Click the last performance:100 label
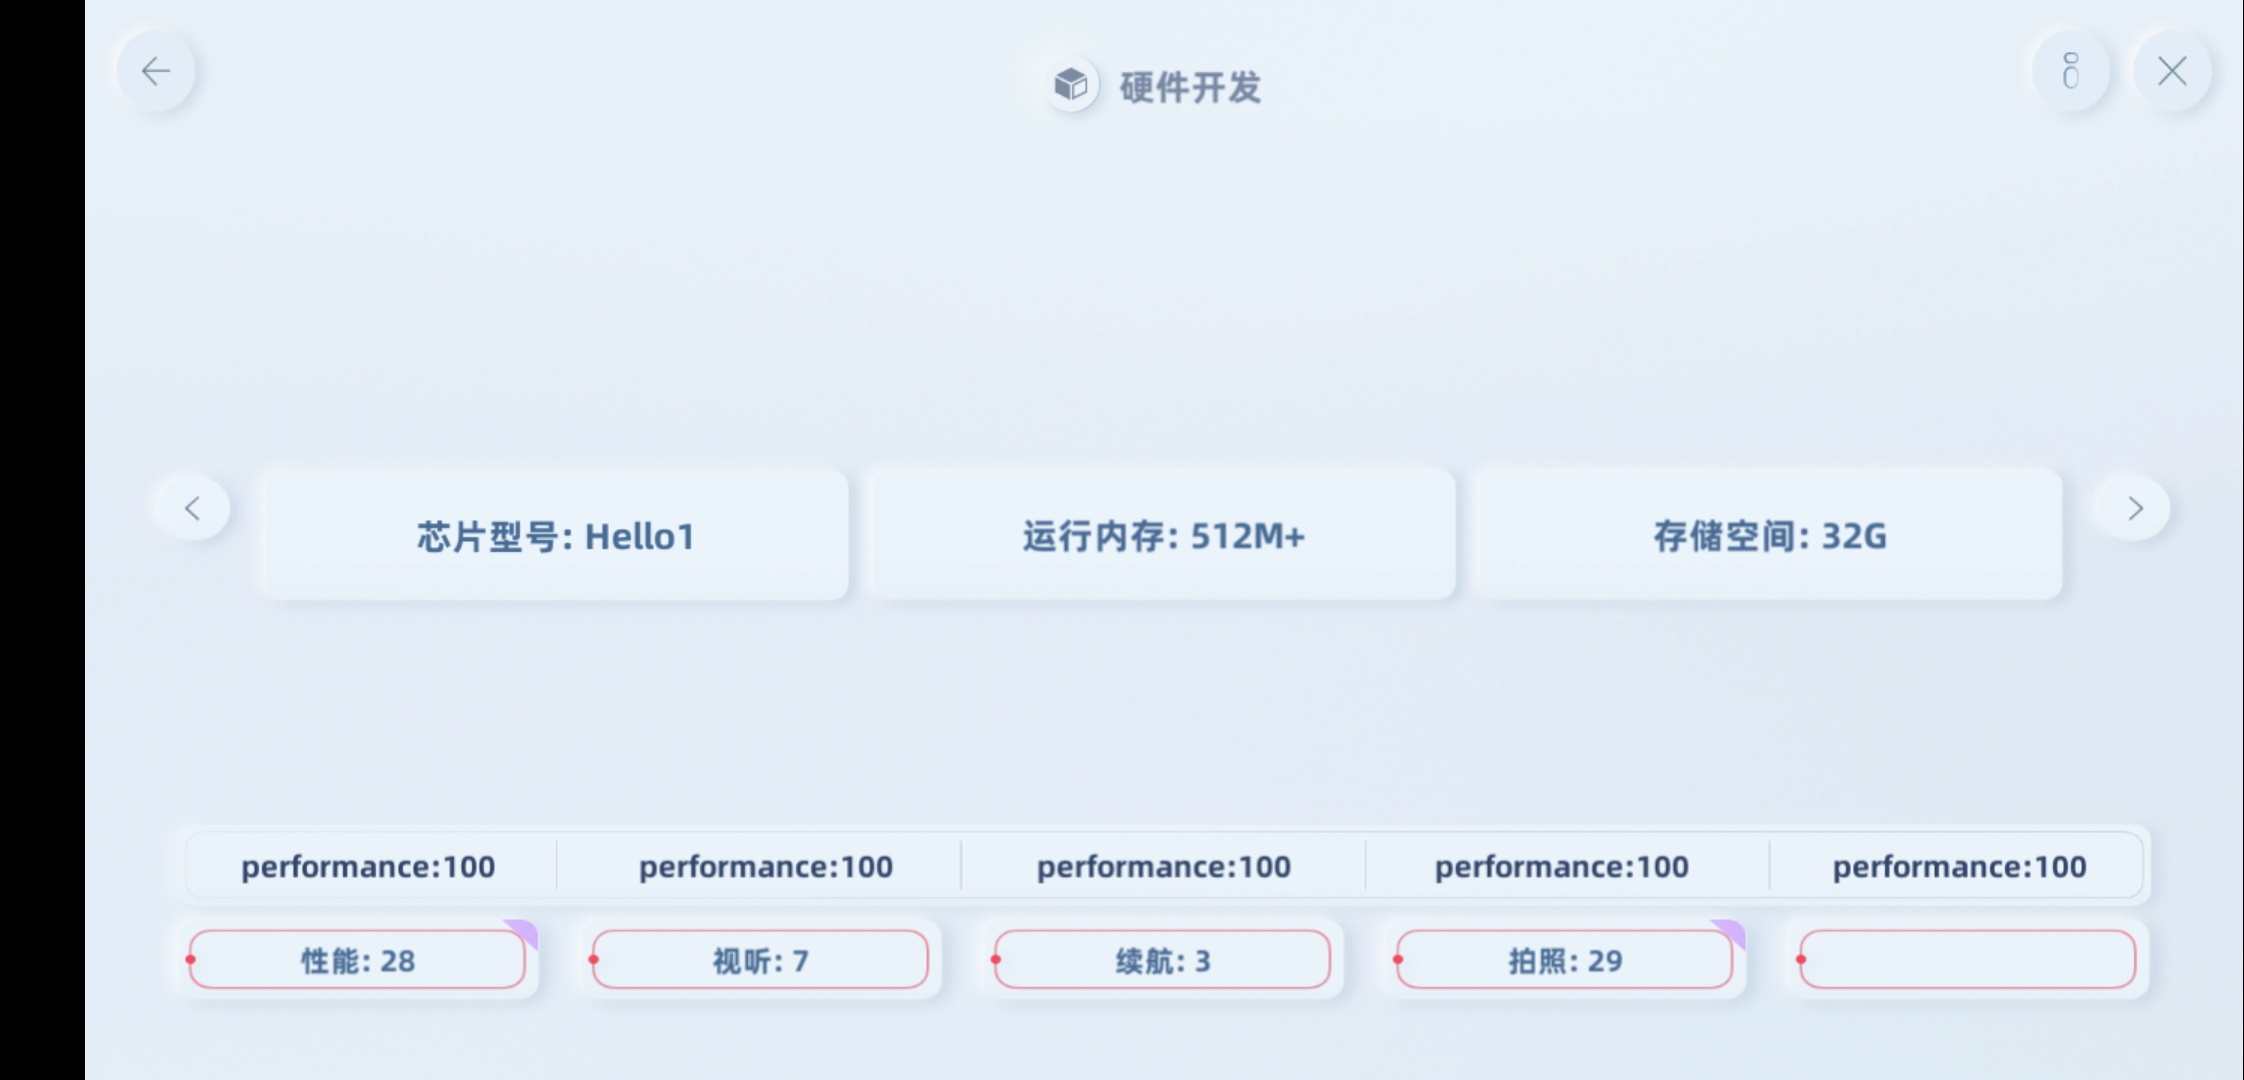The image size is (2244, 1080). tap(1960, 866)
